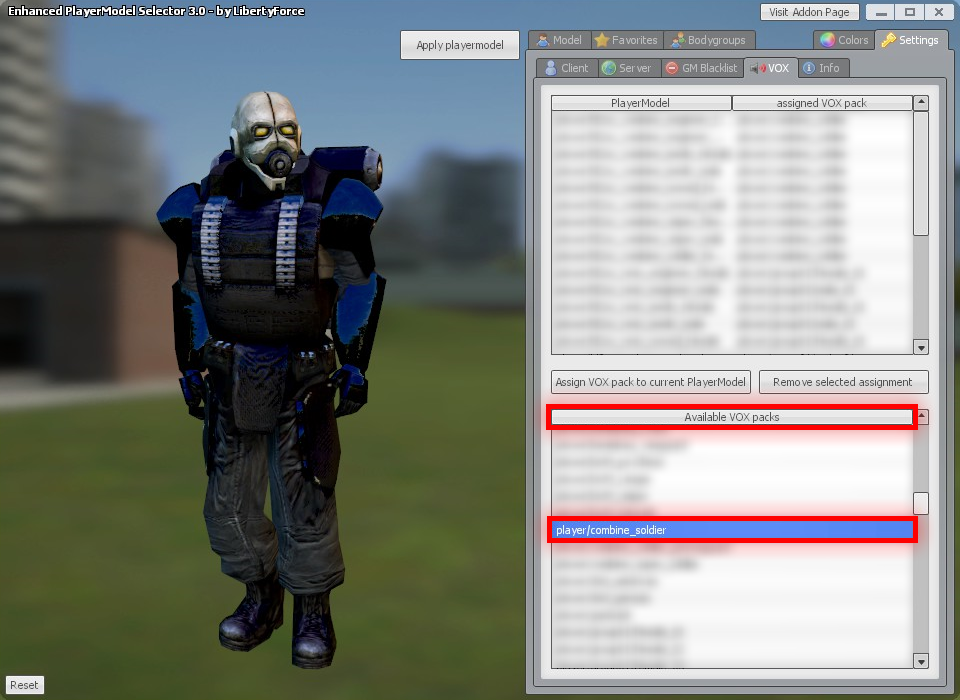This screenshot has width=960, height=700.
Task: Click the red blacklist icon on GM Blacklist
Action: [x=672, y=68]
